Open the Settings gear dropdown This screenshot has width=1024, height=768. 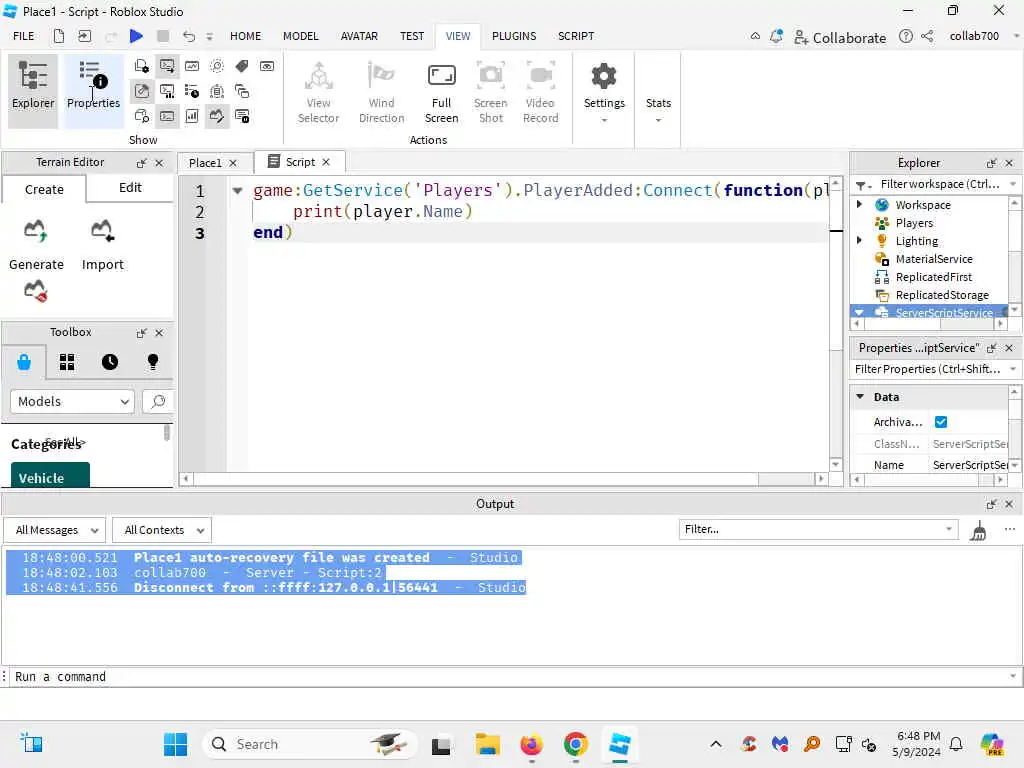604,93
